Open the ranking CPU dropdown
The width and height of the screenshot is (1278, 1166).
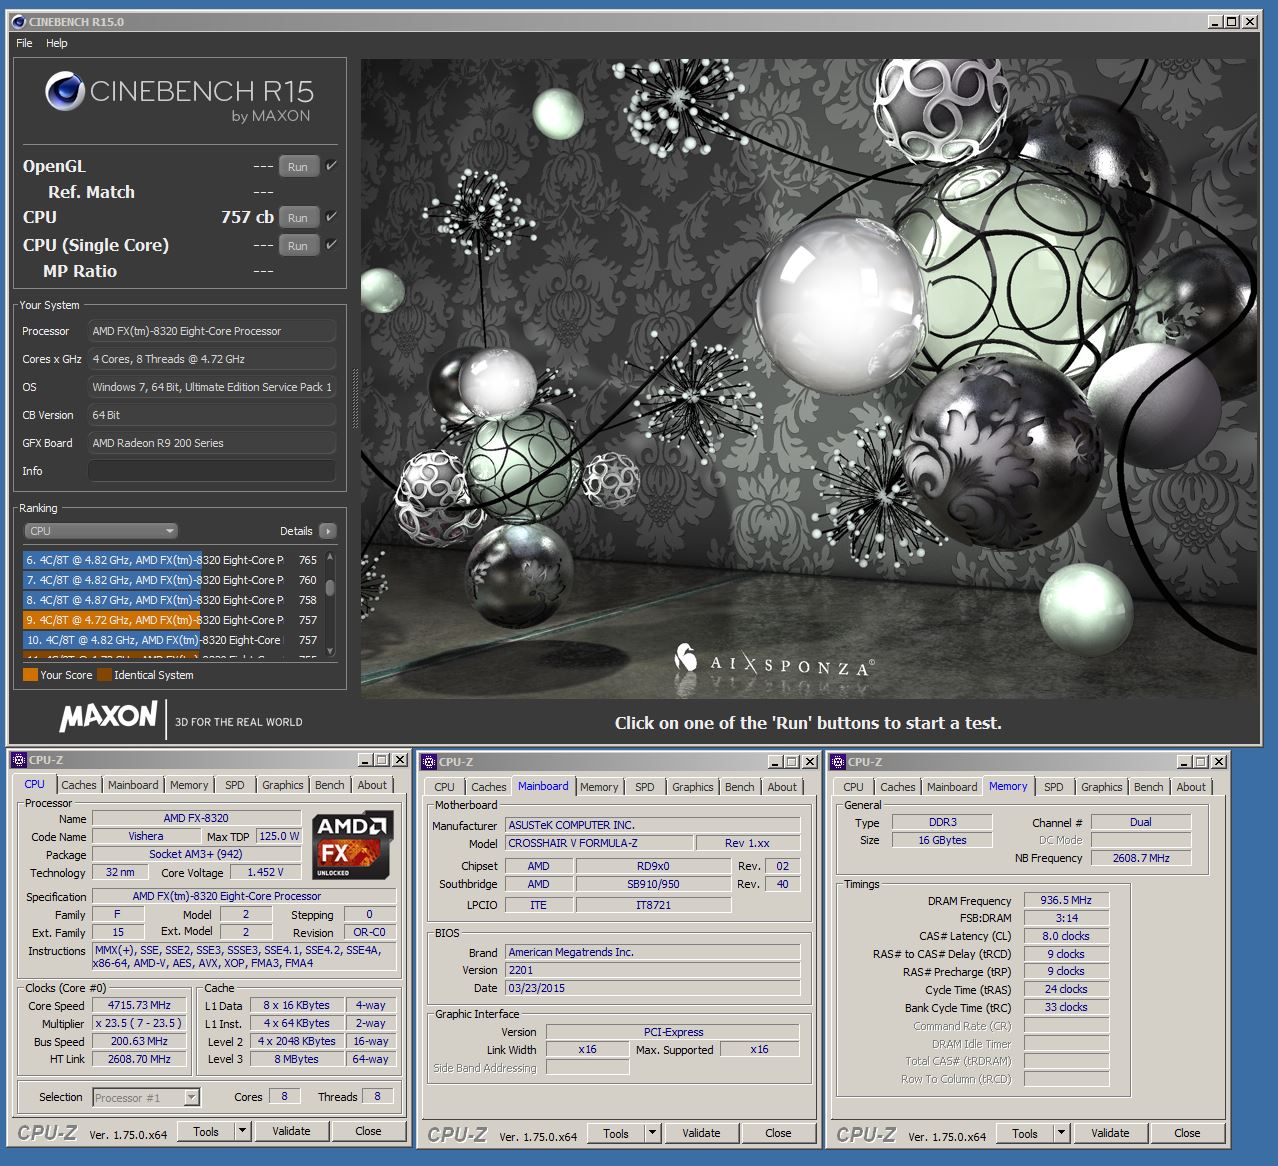tap(100, 531)
